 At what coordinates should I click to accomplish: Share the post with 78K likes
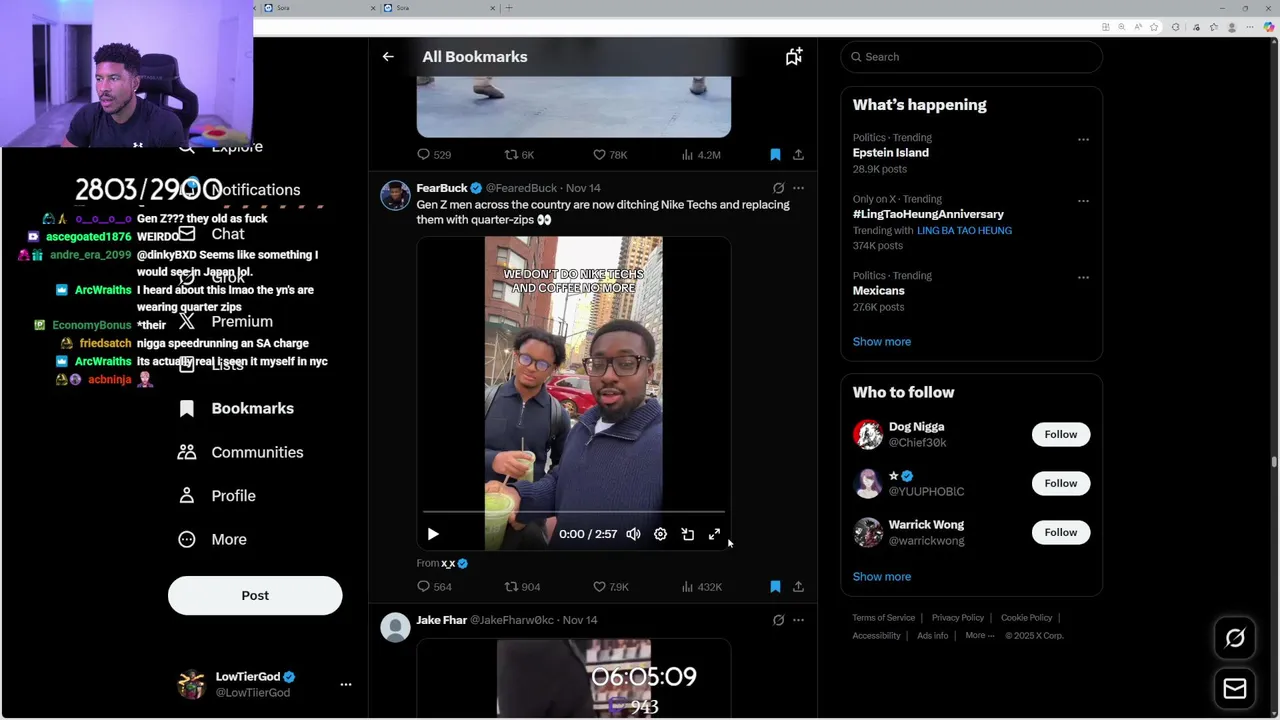(798, 155)
